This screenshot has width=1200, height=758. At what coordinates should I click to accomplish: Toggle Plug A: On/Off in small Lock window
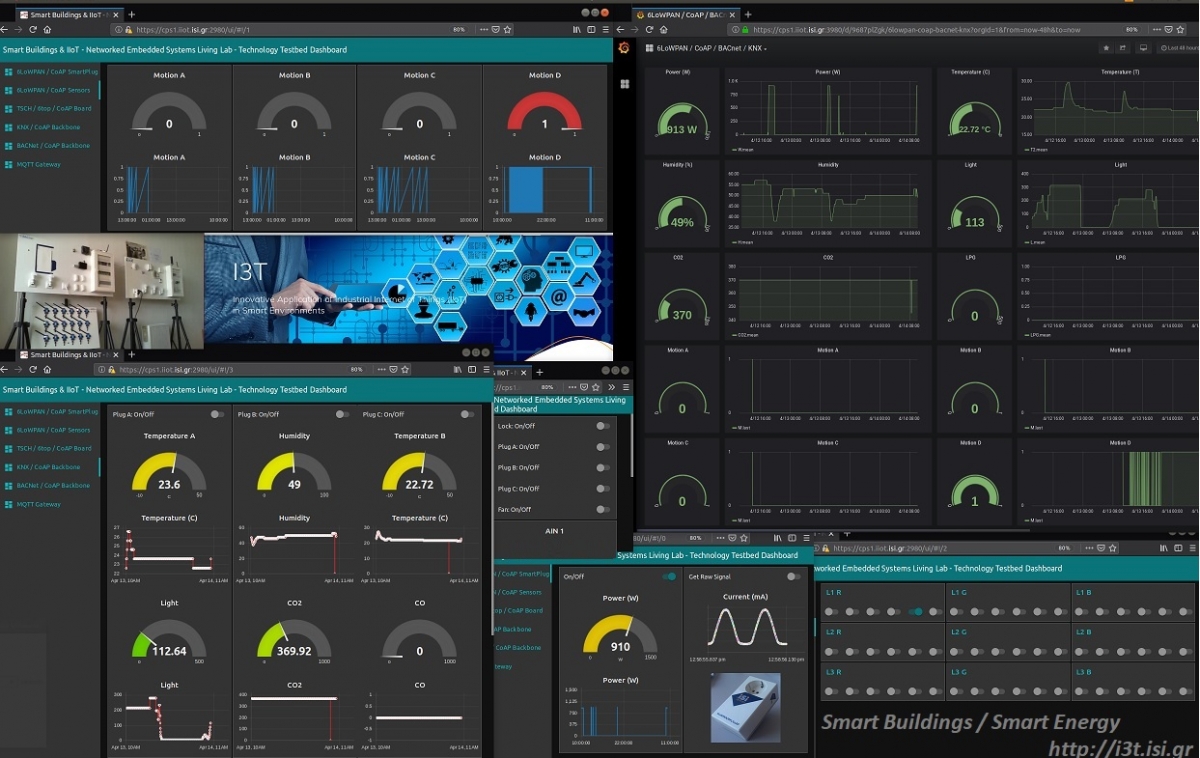click(603, 447)
